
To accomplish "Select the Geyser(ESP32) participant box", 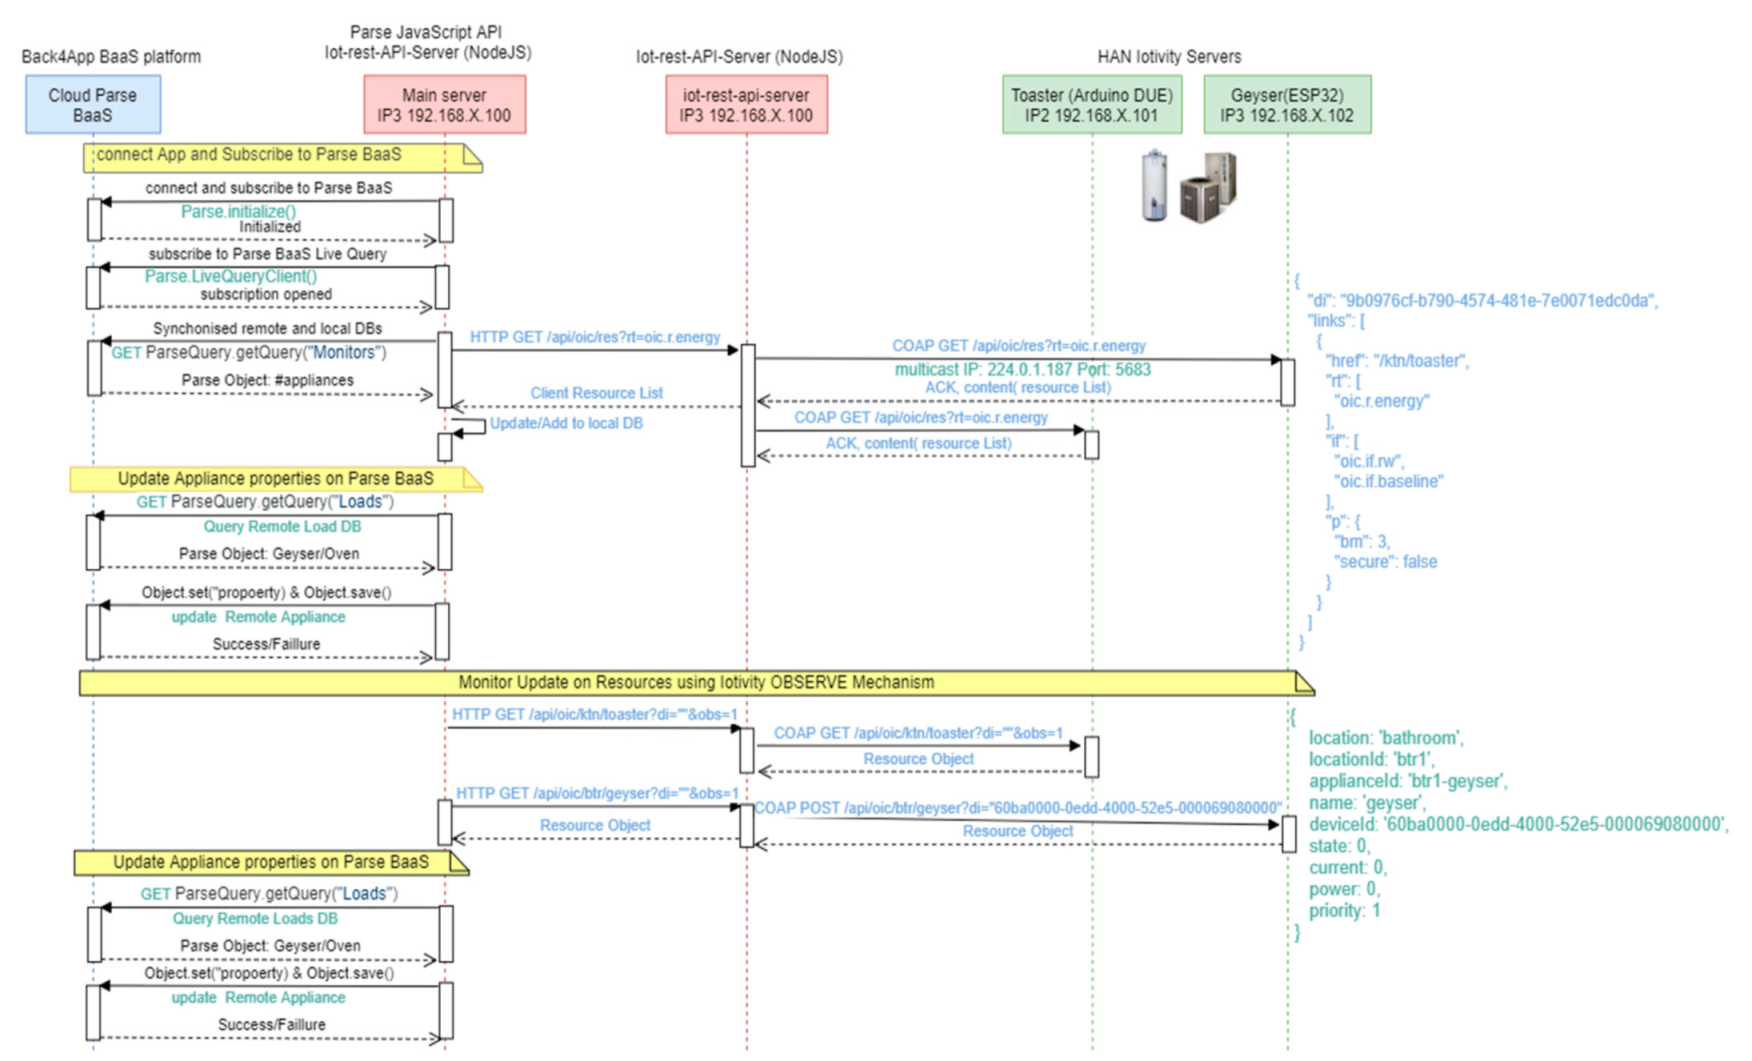I will 1287,105.
